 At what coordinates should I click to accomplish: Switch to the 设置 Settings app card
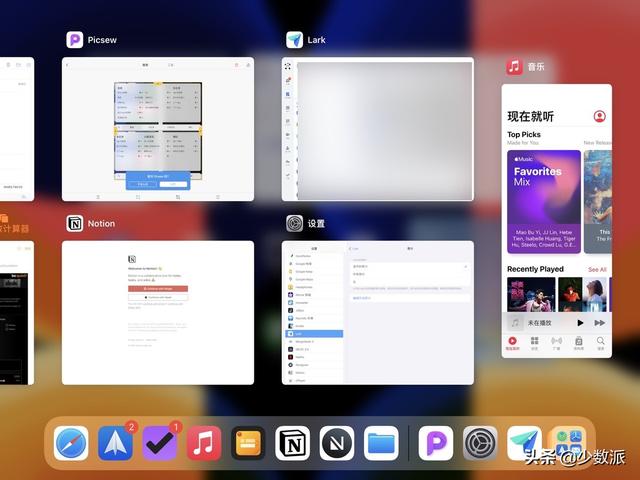pyautogui.click(x=378, y=313)
